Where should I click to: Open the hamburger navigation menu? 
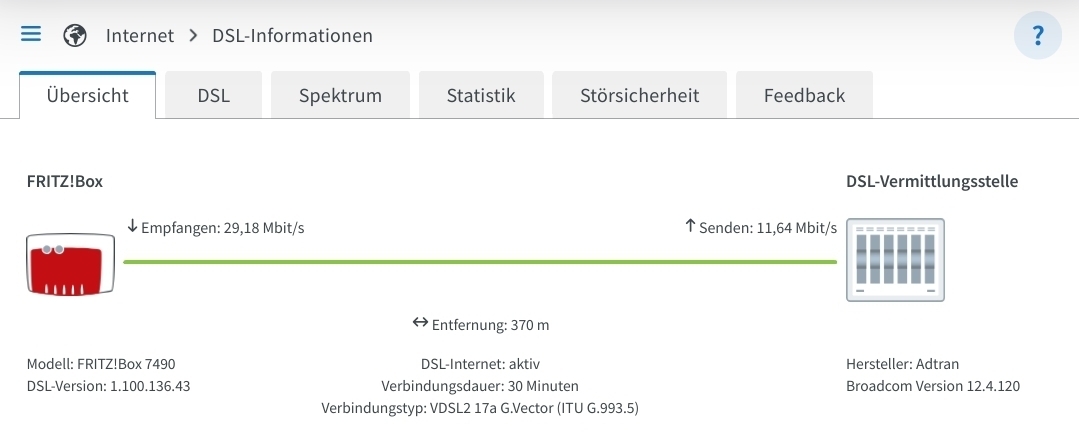pos(31,34)
